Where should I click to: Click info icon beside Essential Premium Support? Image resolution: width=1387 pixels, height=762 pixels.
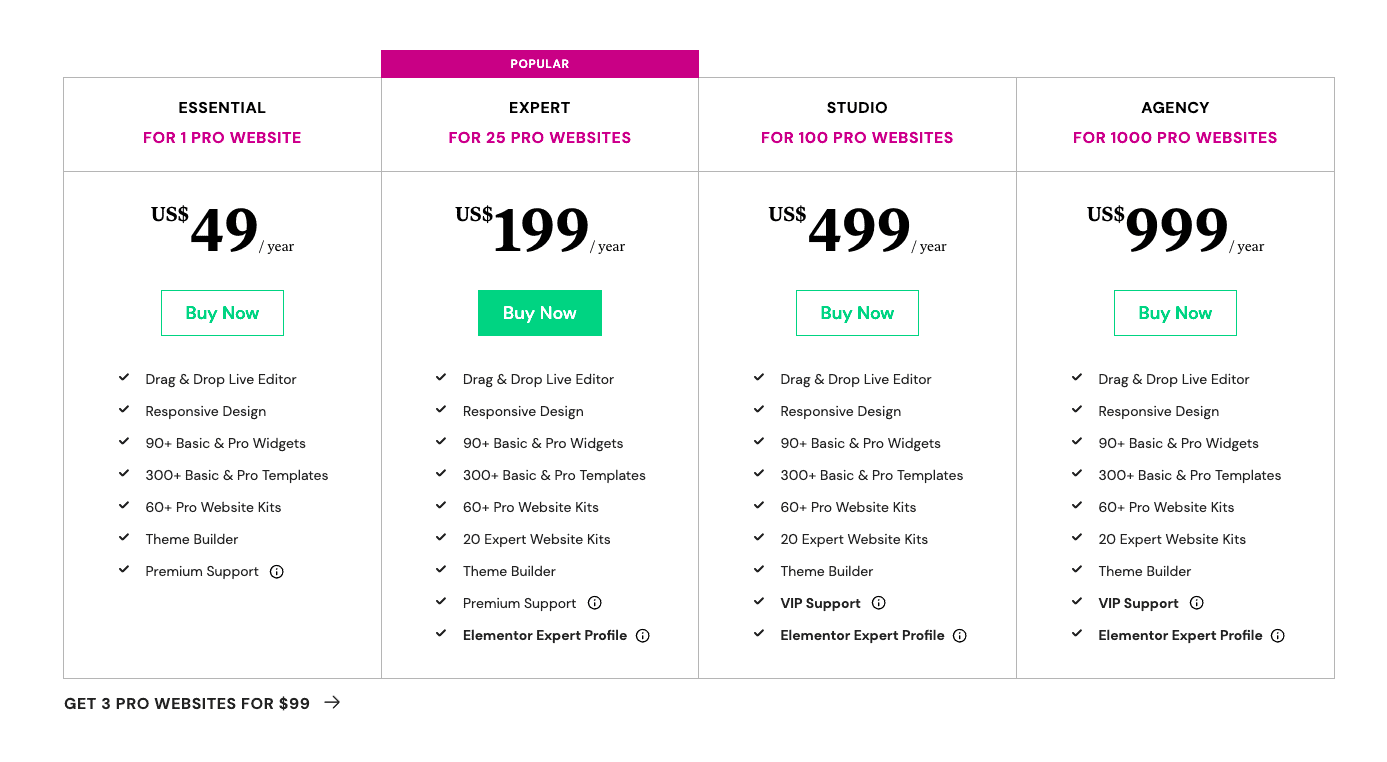click(x=277, y=572)
